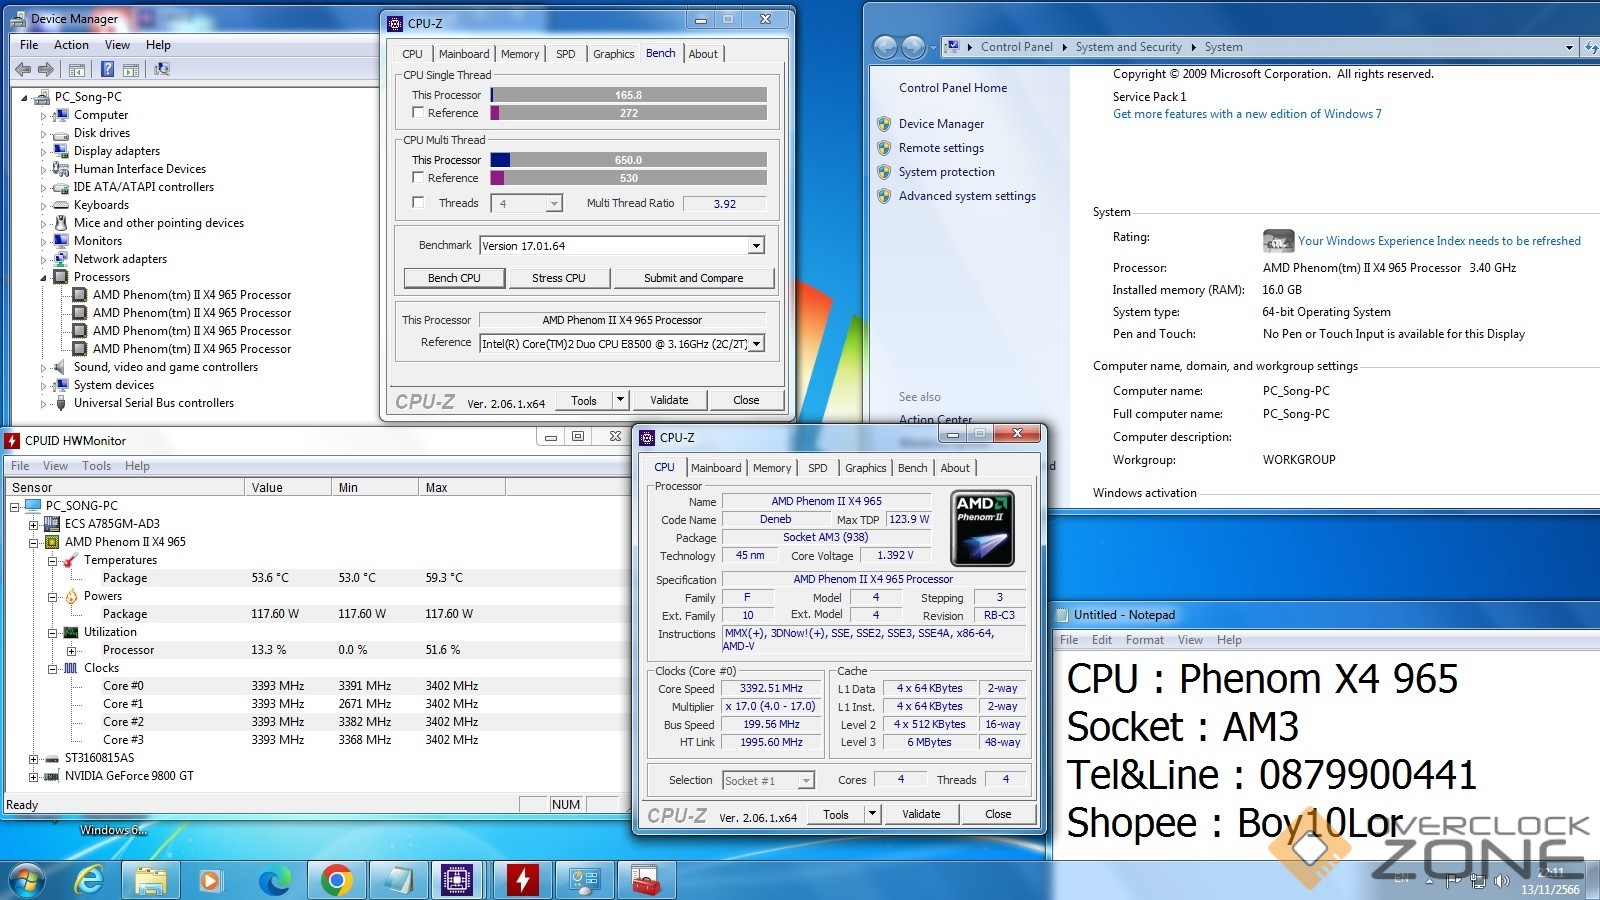Tick the Multi Thread Reference checkbox

point(419,178)
